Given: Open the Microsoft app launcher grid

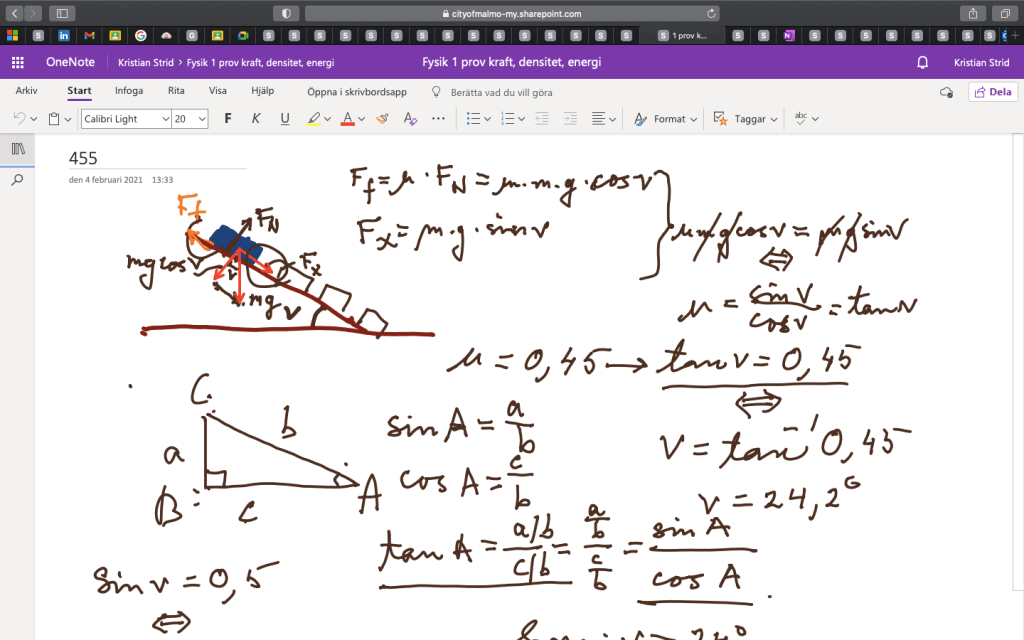Looking at the screenshot, I should 17,62.
